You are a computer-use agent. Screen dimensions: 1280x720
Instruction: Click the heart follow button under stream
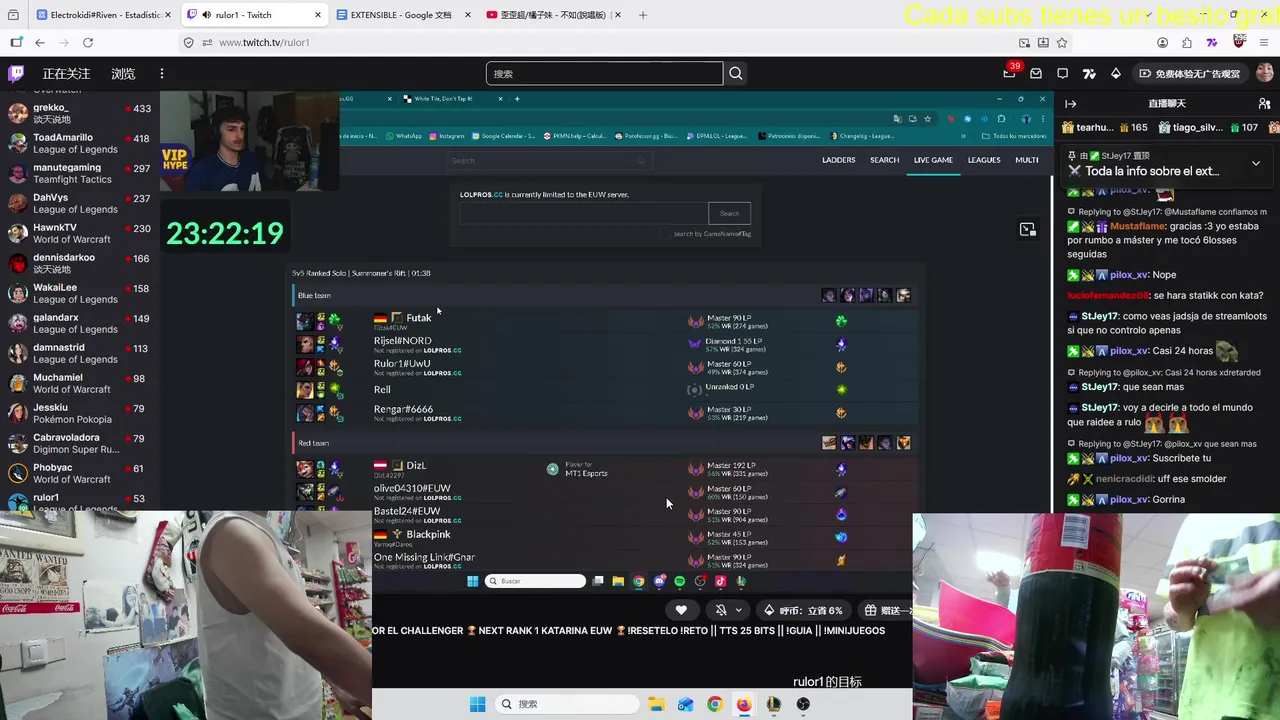coord(681,610)
